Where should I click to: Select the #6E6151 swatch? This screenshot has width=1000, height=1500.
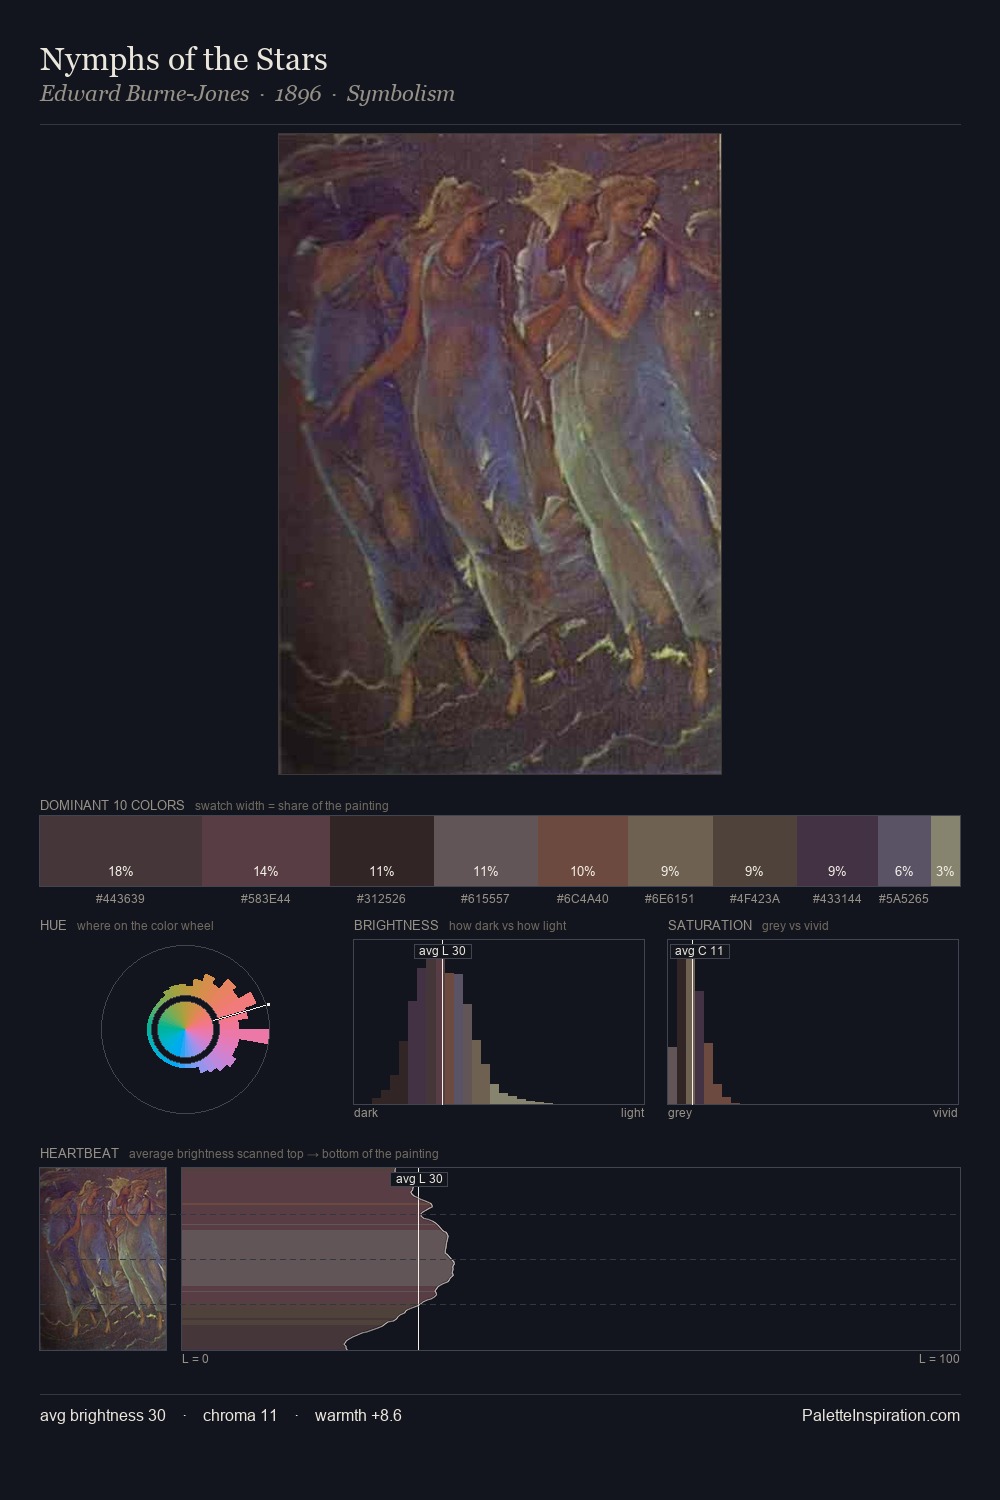(670, 851)
